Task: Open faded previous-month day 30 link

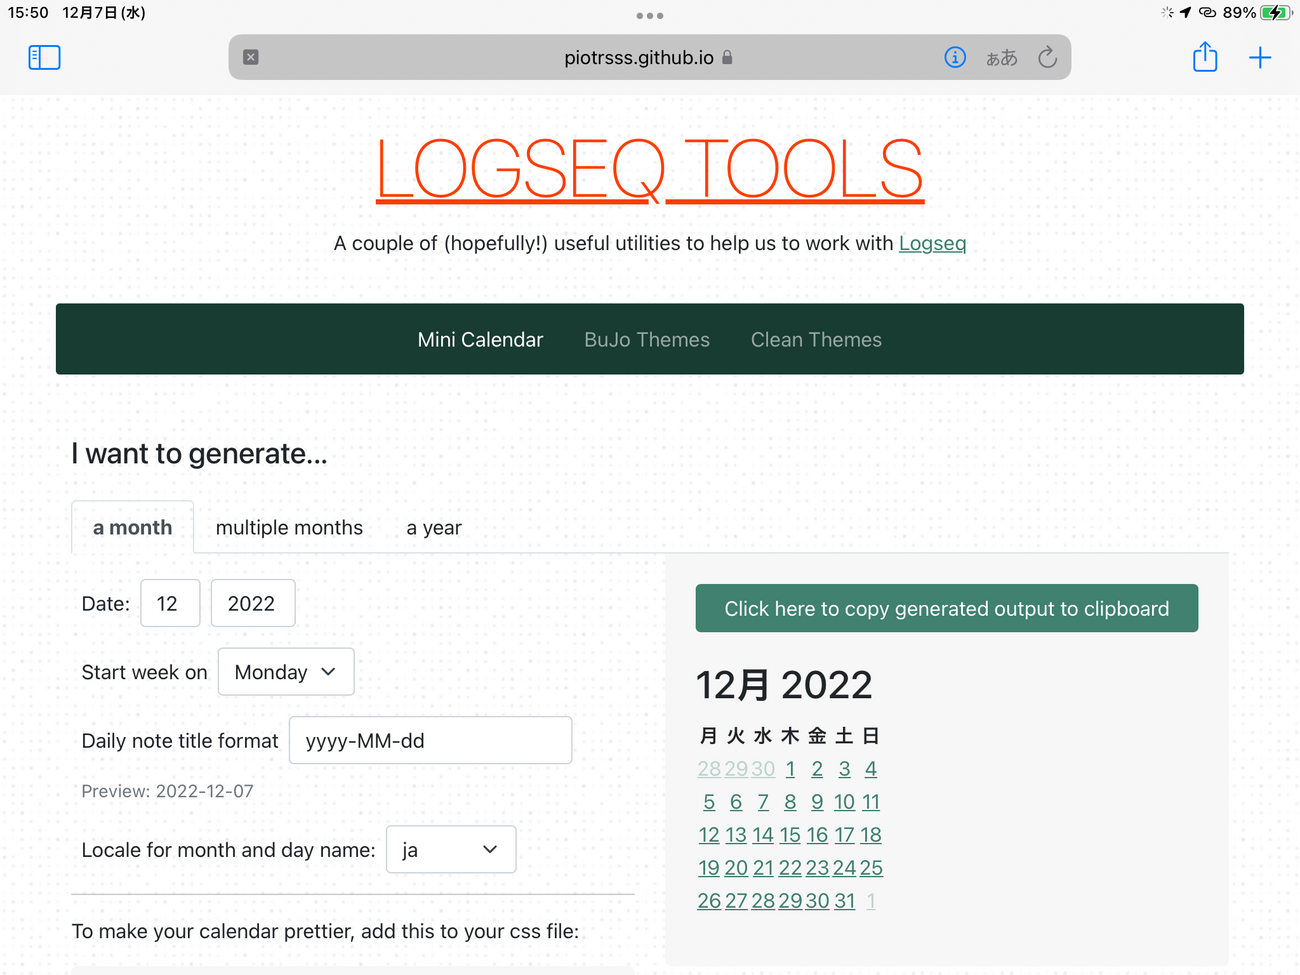Action: pyautogui.click(x=763, y=769)
